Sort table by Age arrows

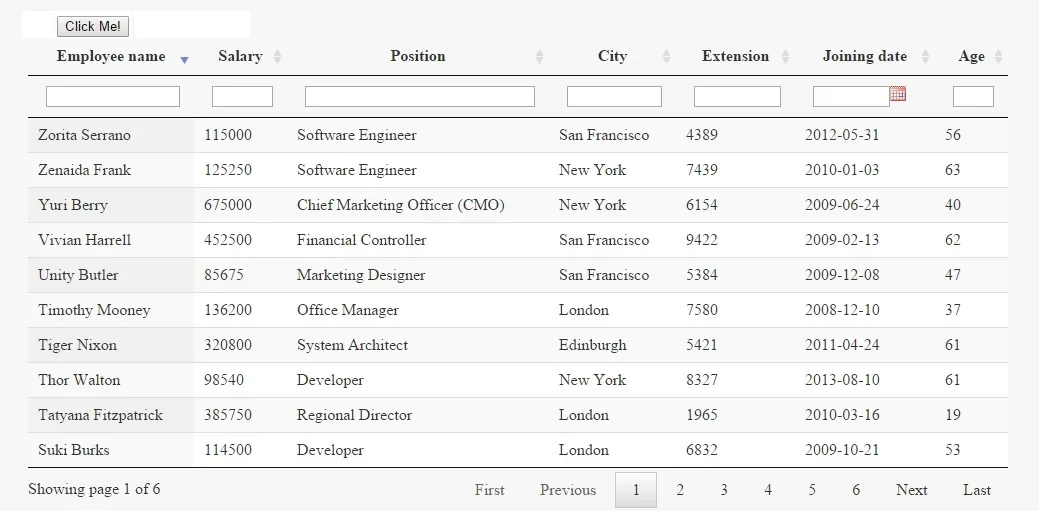pyautogui.click(x=998, y=57)
